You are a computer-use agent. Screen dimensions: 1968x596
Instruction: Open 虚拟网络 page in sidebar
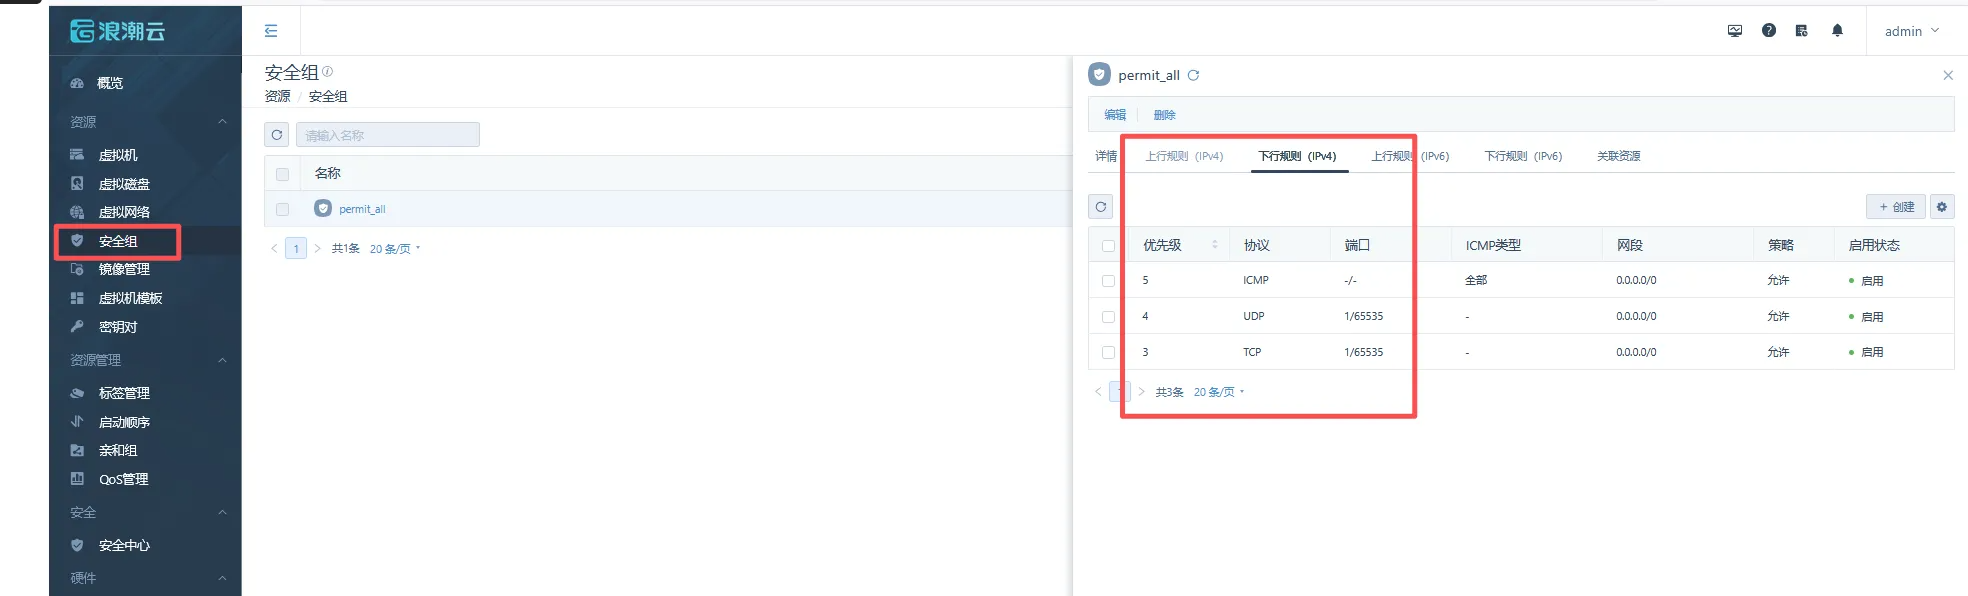coord(124,212)
